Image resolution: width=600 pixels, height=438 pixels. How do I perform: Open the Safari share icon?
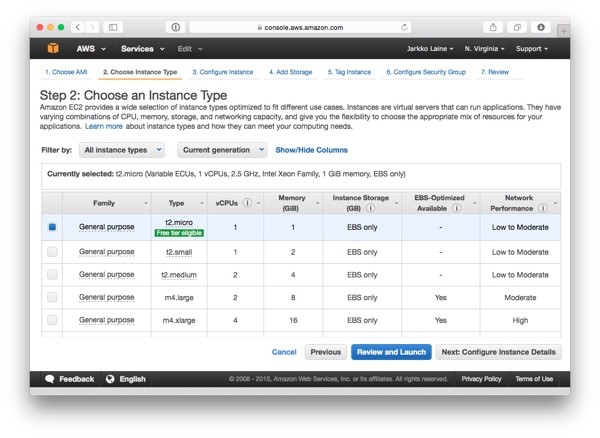click(x=493, y=27)
